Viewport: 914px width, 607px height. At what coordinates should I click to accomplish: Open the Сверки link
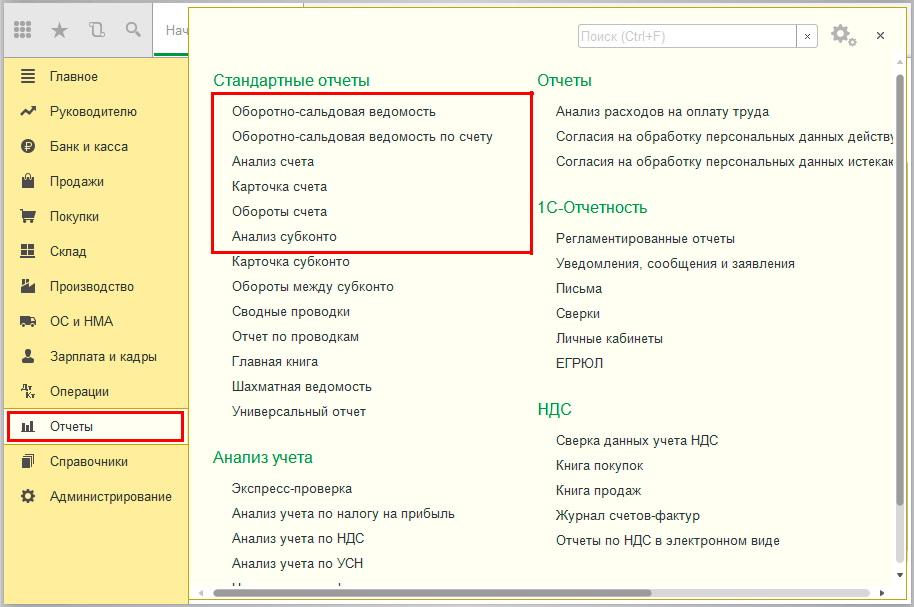578,314
